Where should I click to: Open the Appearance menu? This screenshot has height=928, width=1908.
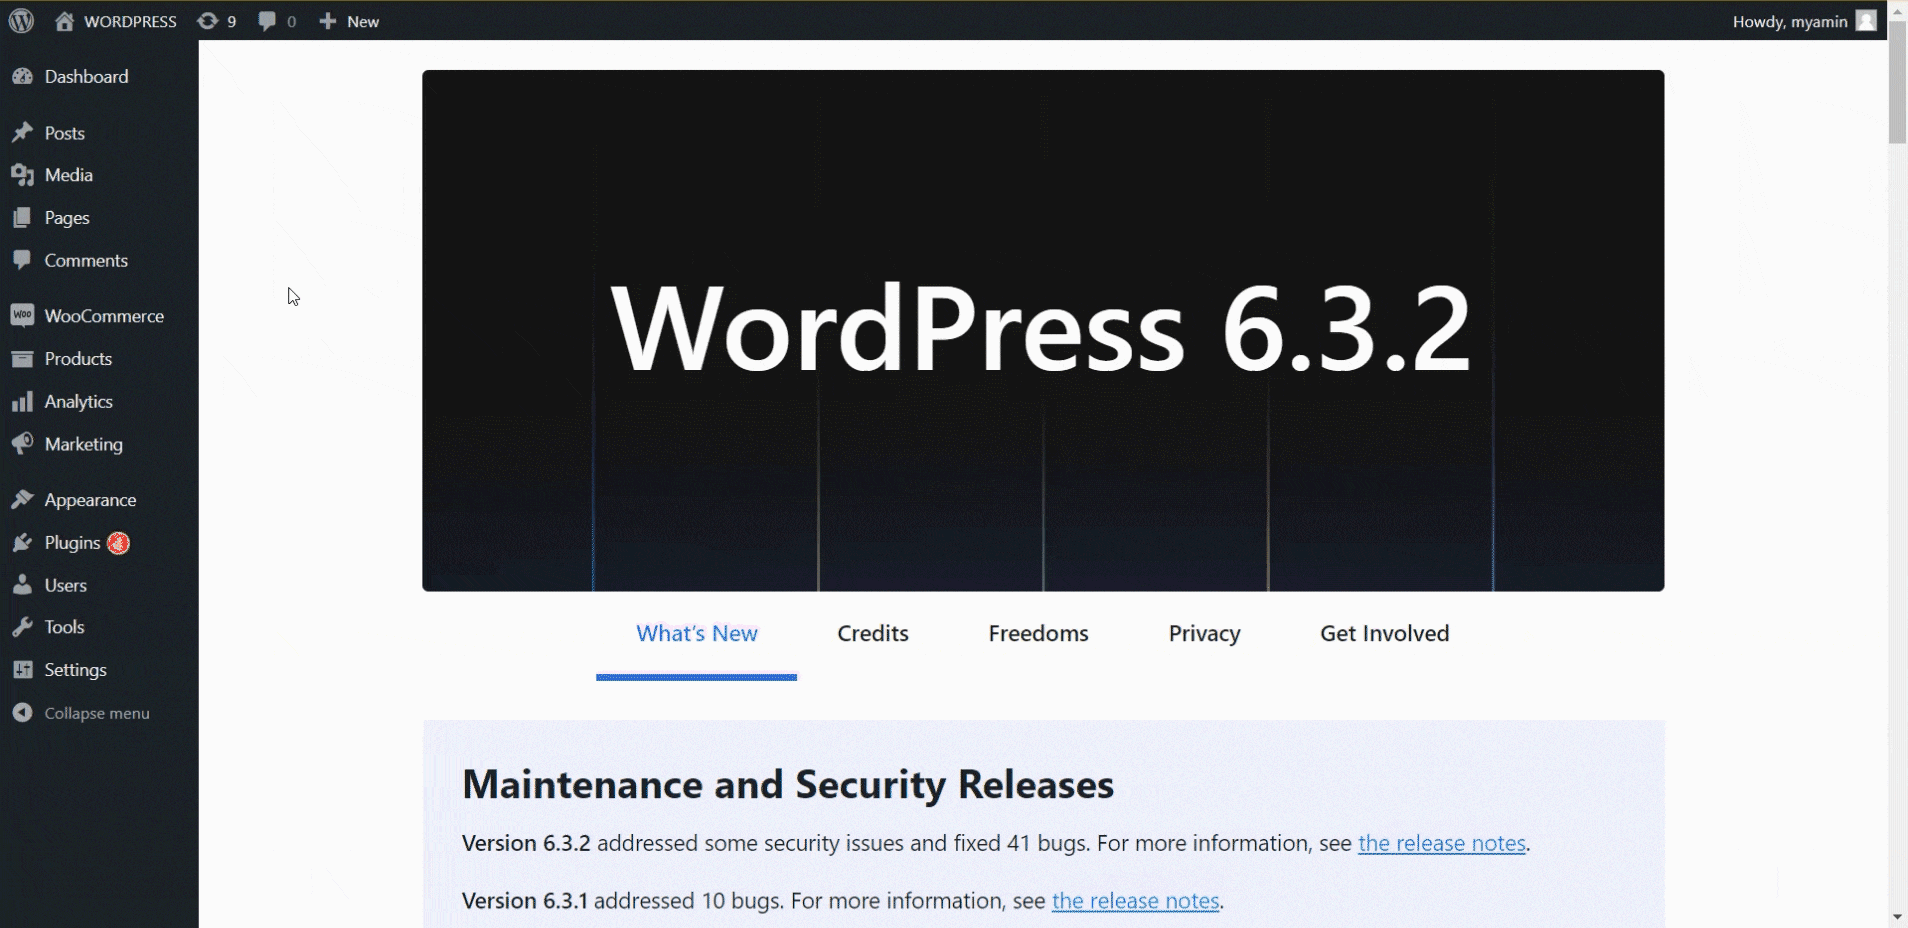(90, 500)
